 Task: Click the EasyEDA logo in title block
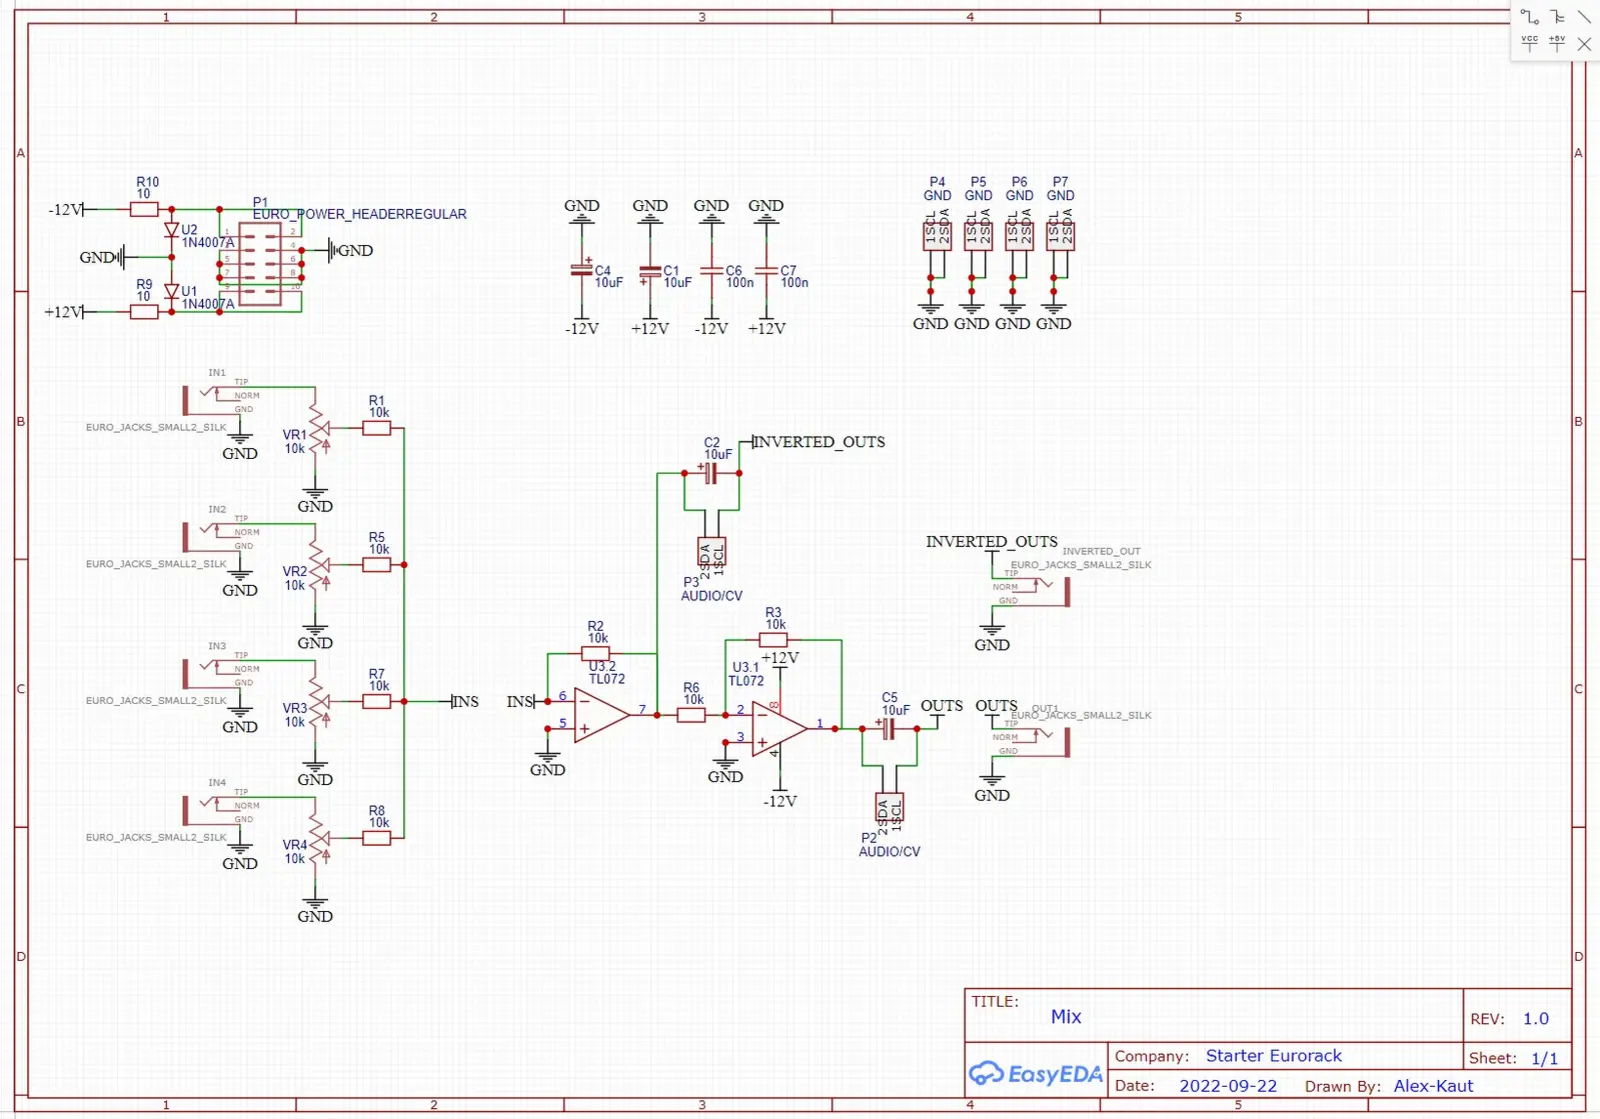point(1036,1074)
